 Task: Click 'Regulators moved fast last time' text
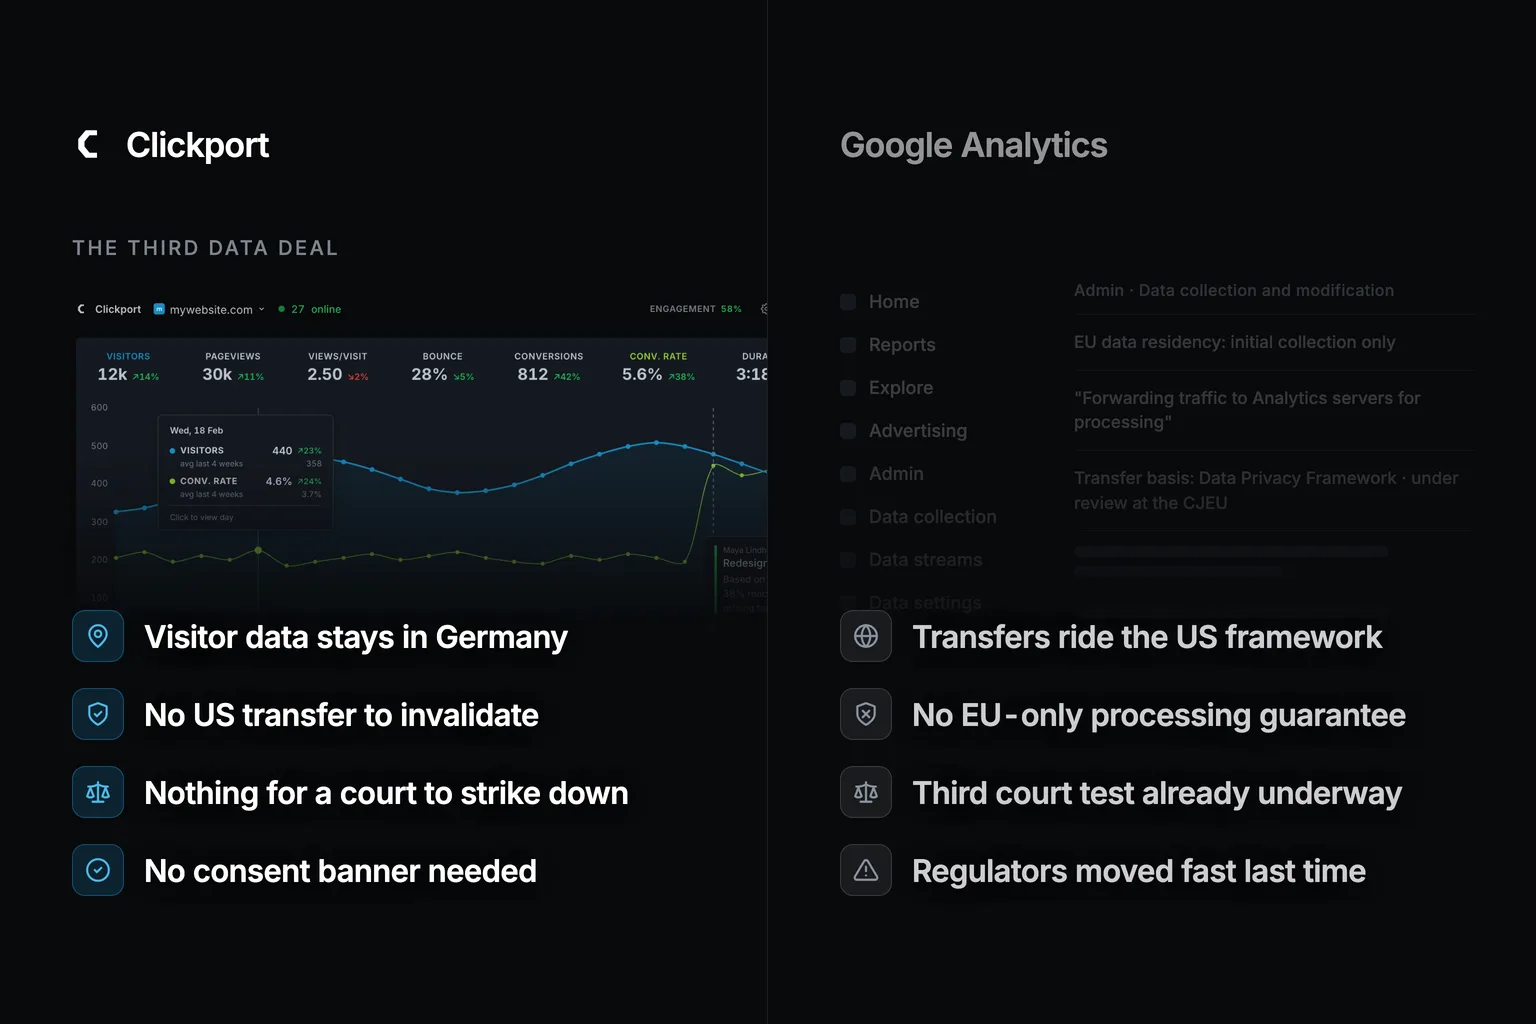pos(1139,871)
